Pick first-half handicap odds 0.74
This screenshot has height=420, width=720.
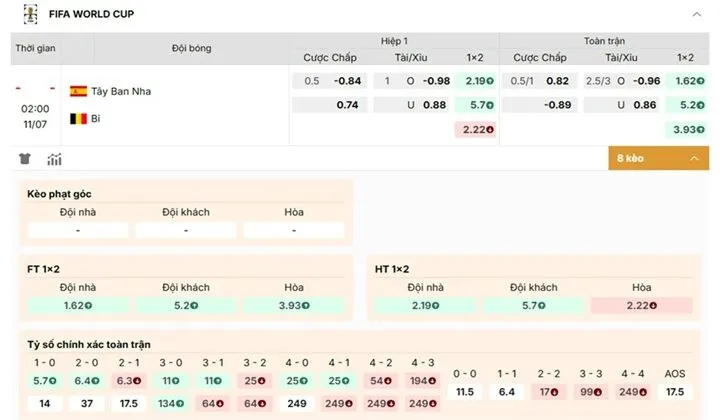tap(330, 105)
